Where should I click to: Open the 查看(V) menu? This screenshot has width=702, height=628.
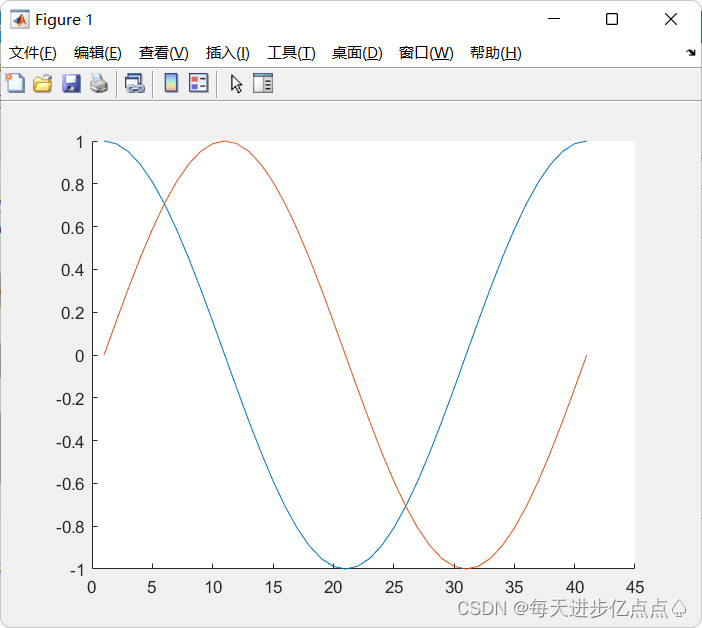click(163, 53)
